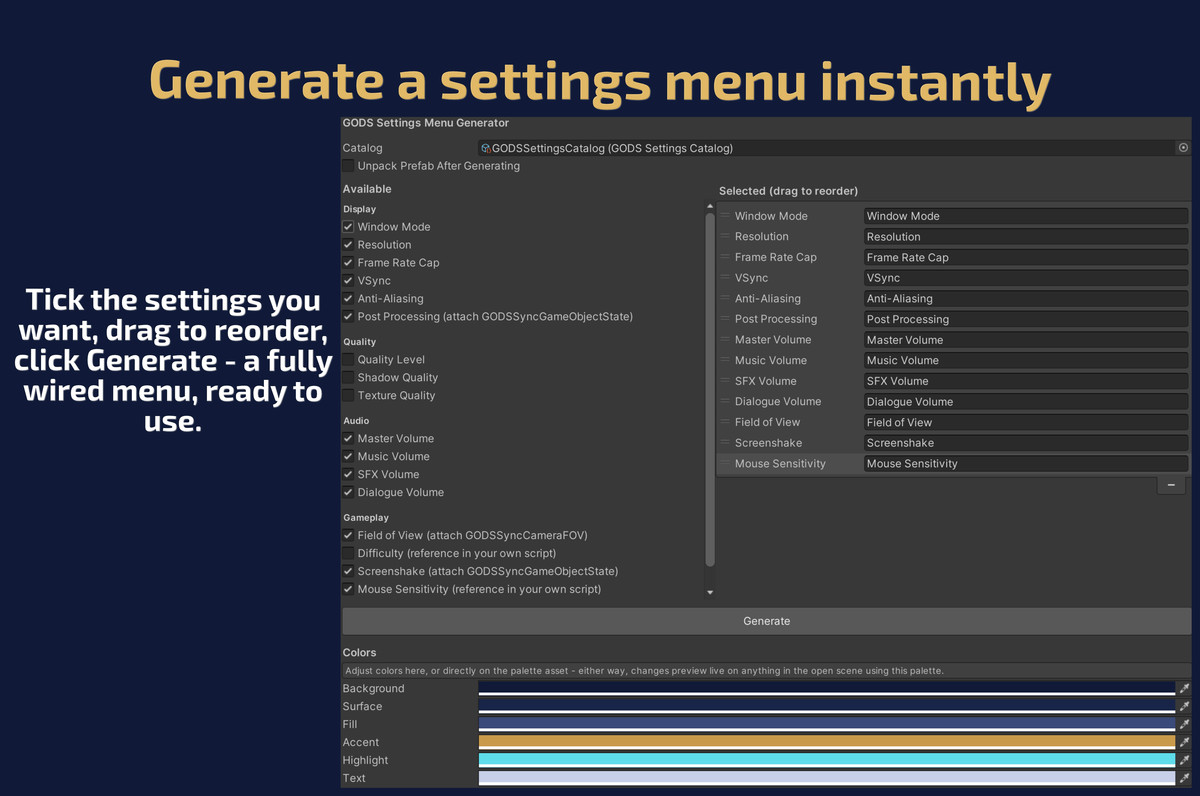Click the Fill color eyedropper icon
Viewport: 1200px width, 796px height.
click(x=1184, y=725)
